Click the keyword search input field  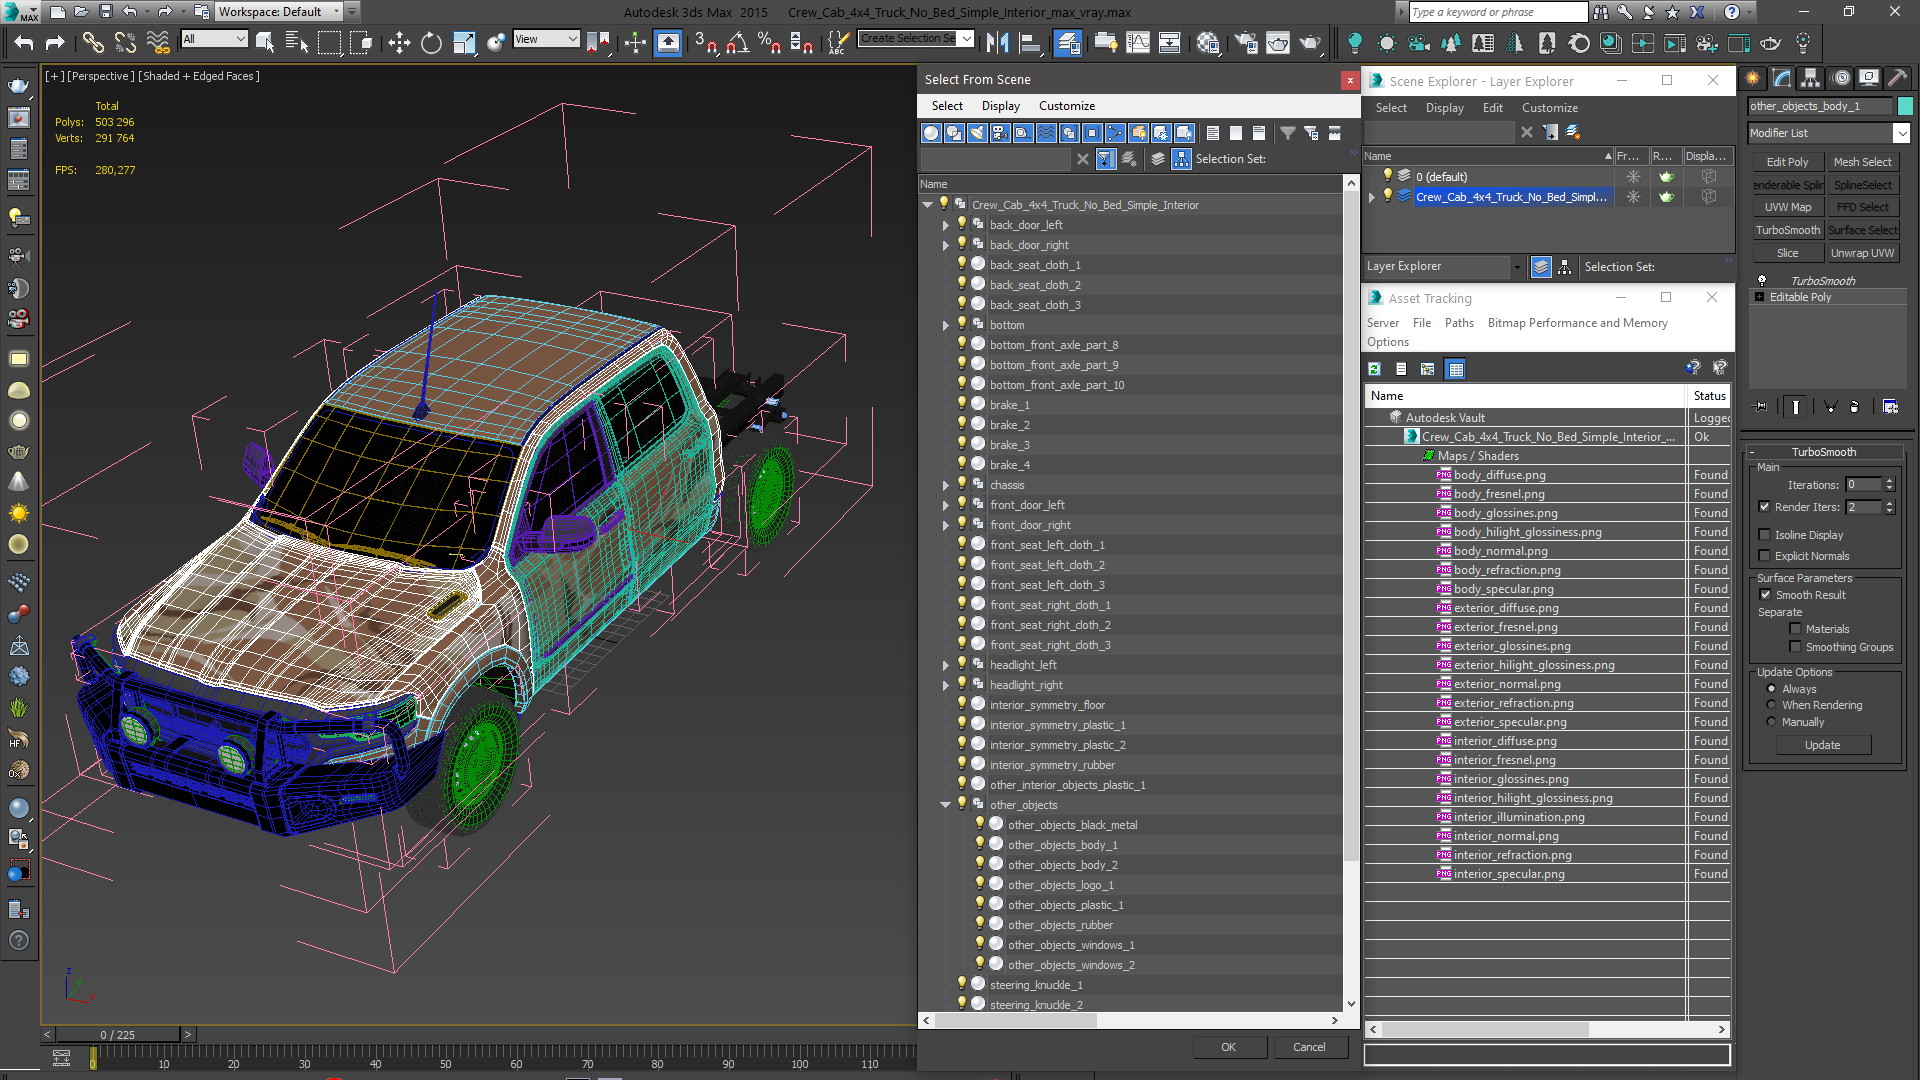1497,12
